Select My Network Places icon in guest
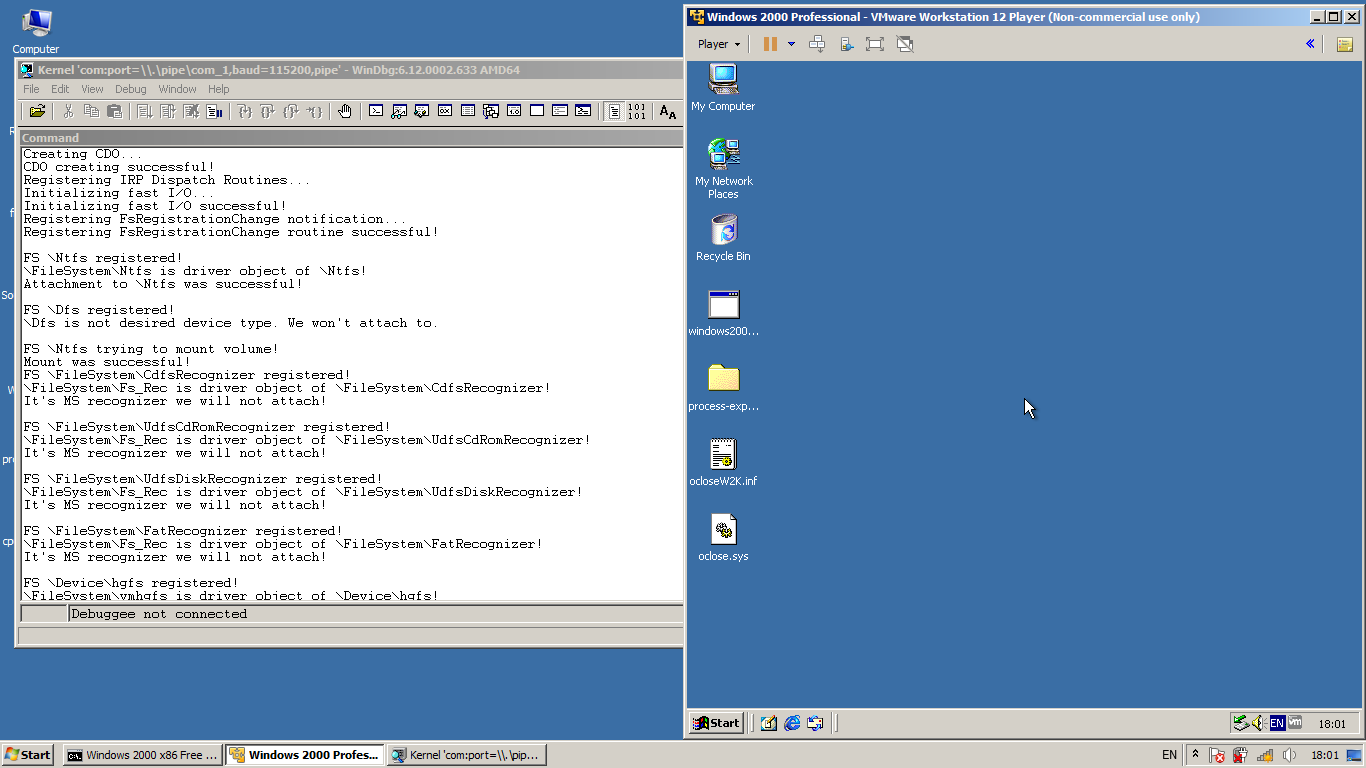Screen dimensions: 1366x768 723,168
